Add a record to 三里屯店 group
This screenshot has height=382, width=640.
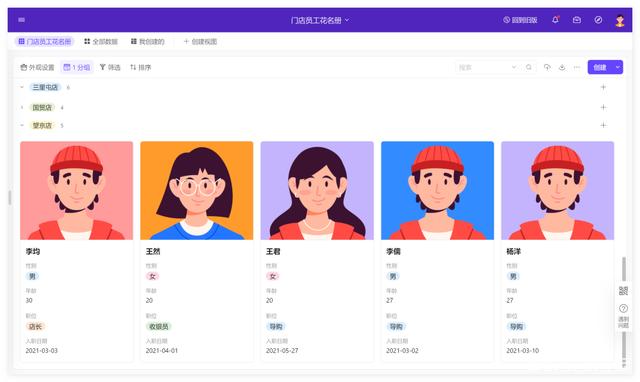(x=603, y=87)
